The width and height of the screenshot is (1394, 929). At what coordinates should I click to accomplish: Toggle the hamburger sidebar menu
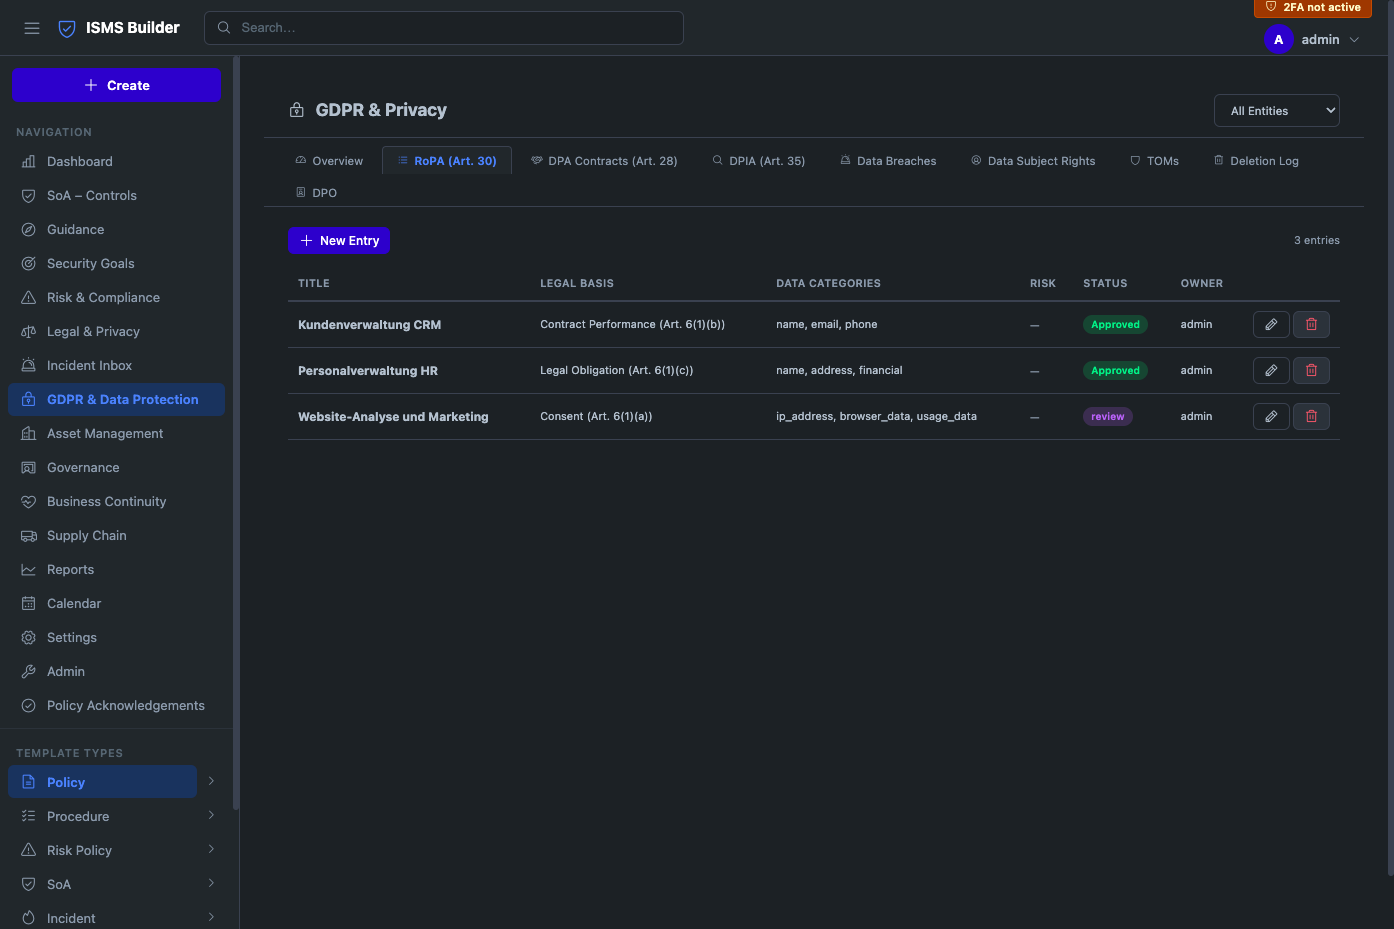32,28
